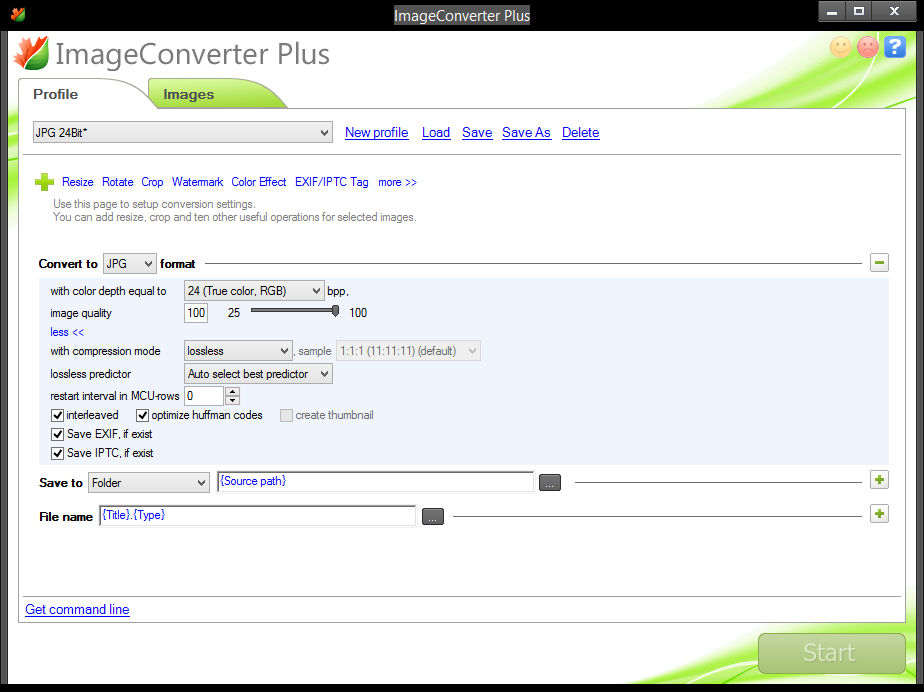Open the Get command line link
This screenshot has height=692, width=924.
pyautogui.click(x=77, y=609)
